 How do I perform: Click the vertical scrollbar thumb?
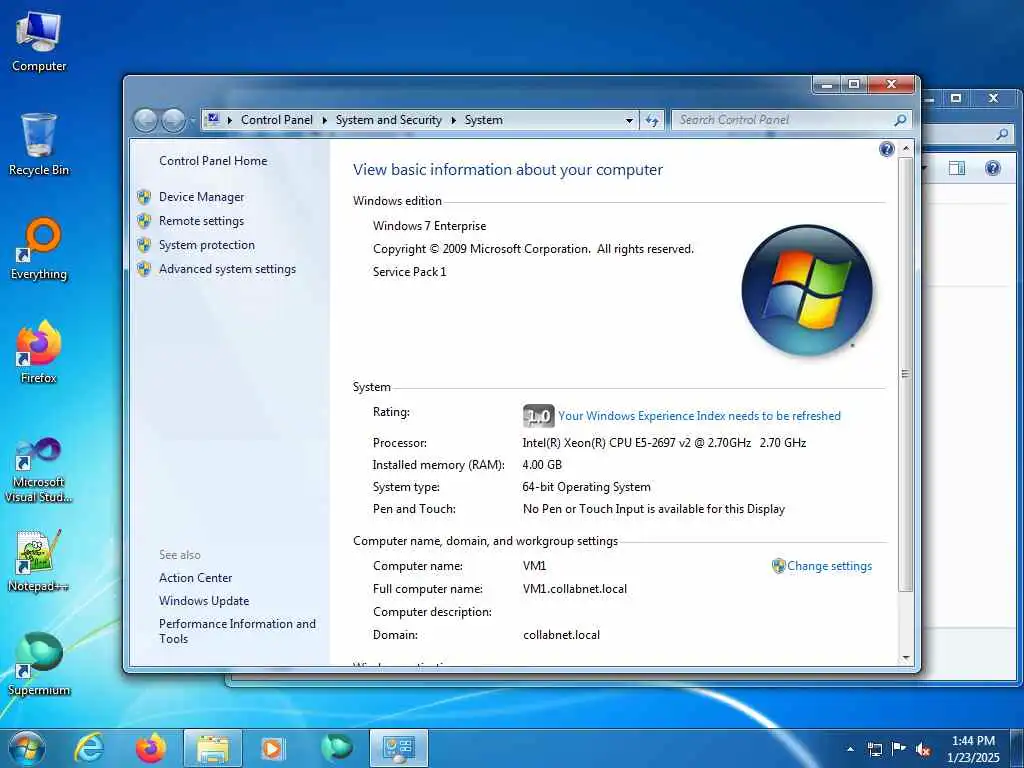click(906, 374)
